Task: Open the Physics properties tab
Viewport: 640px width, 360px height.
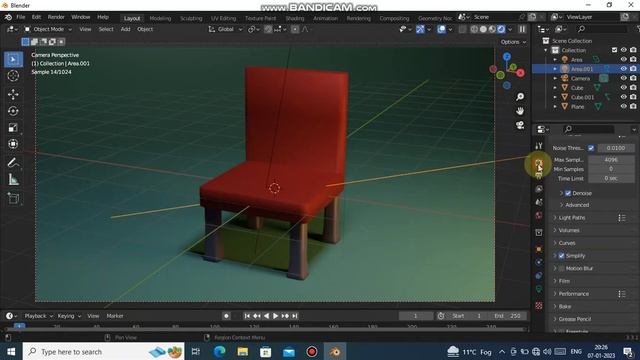Action: click(x=539, y=262)
